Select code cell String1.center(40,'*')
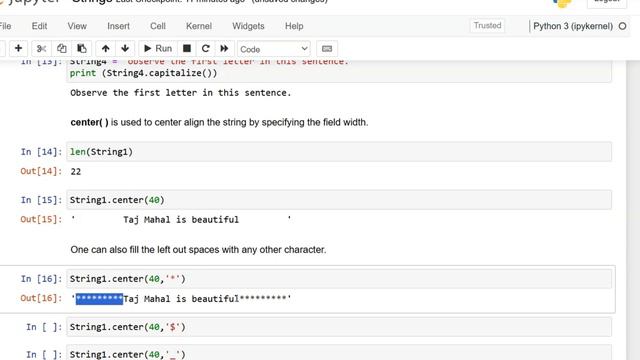This screenshot has width=640, height=360. (x=339, y=279)
